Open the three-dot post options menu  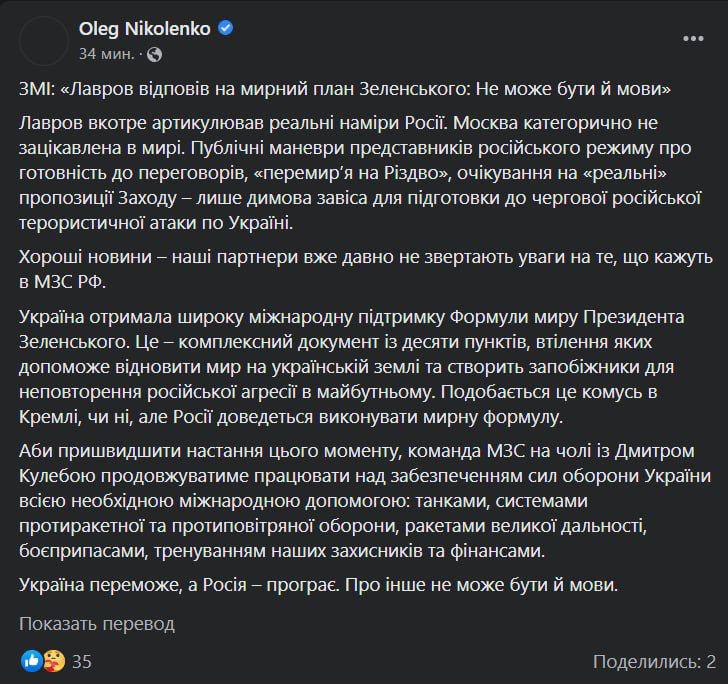tap(692, 38)
